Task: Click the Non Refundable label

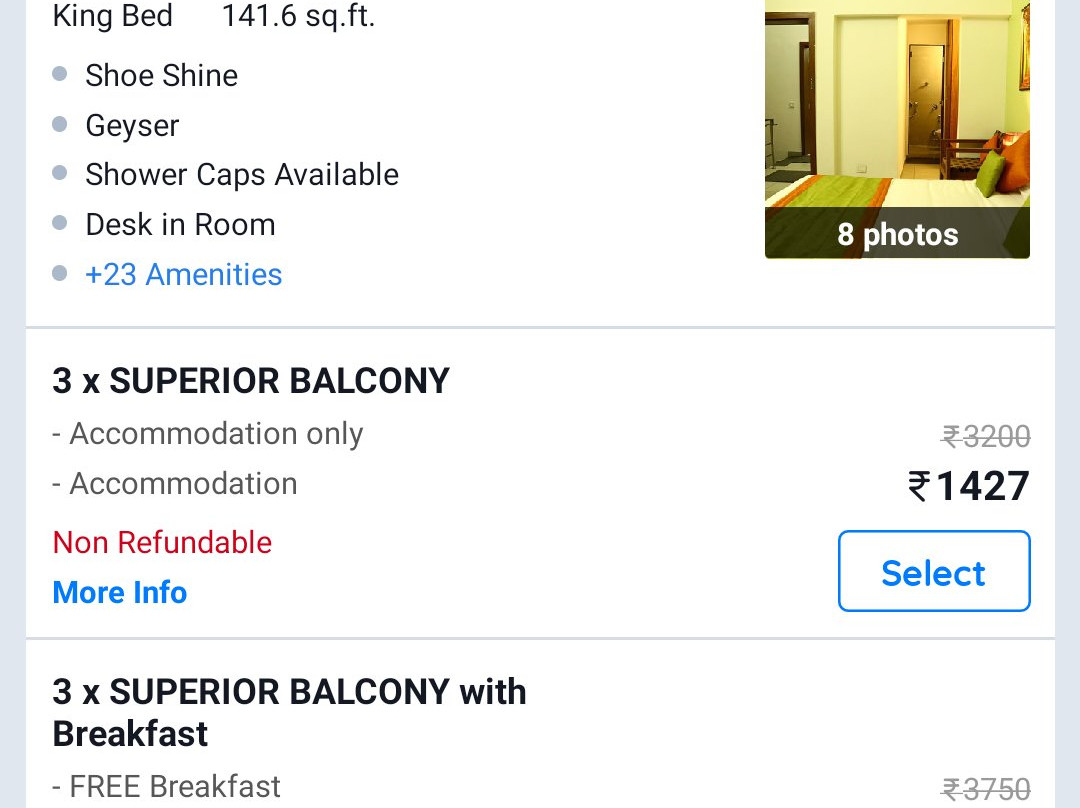Action: point(161,542)
